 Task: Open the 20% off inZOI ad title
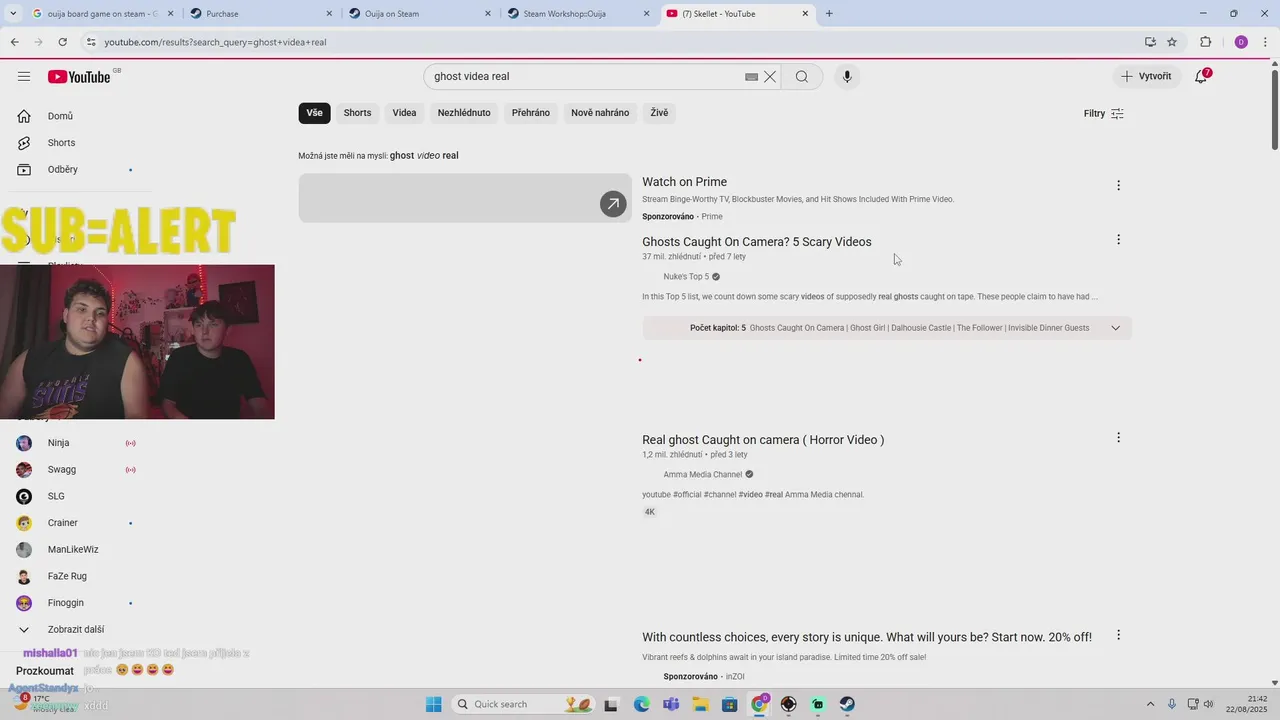coord(867,638)
